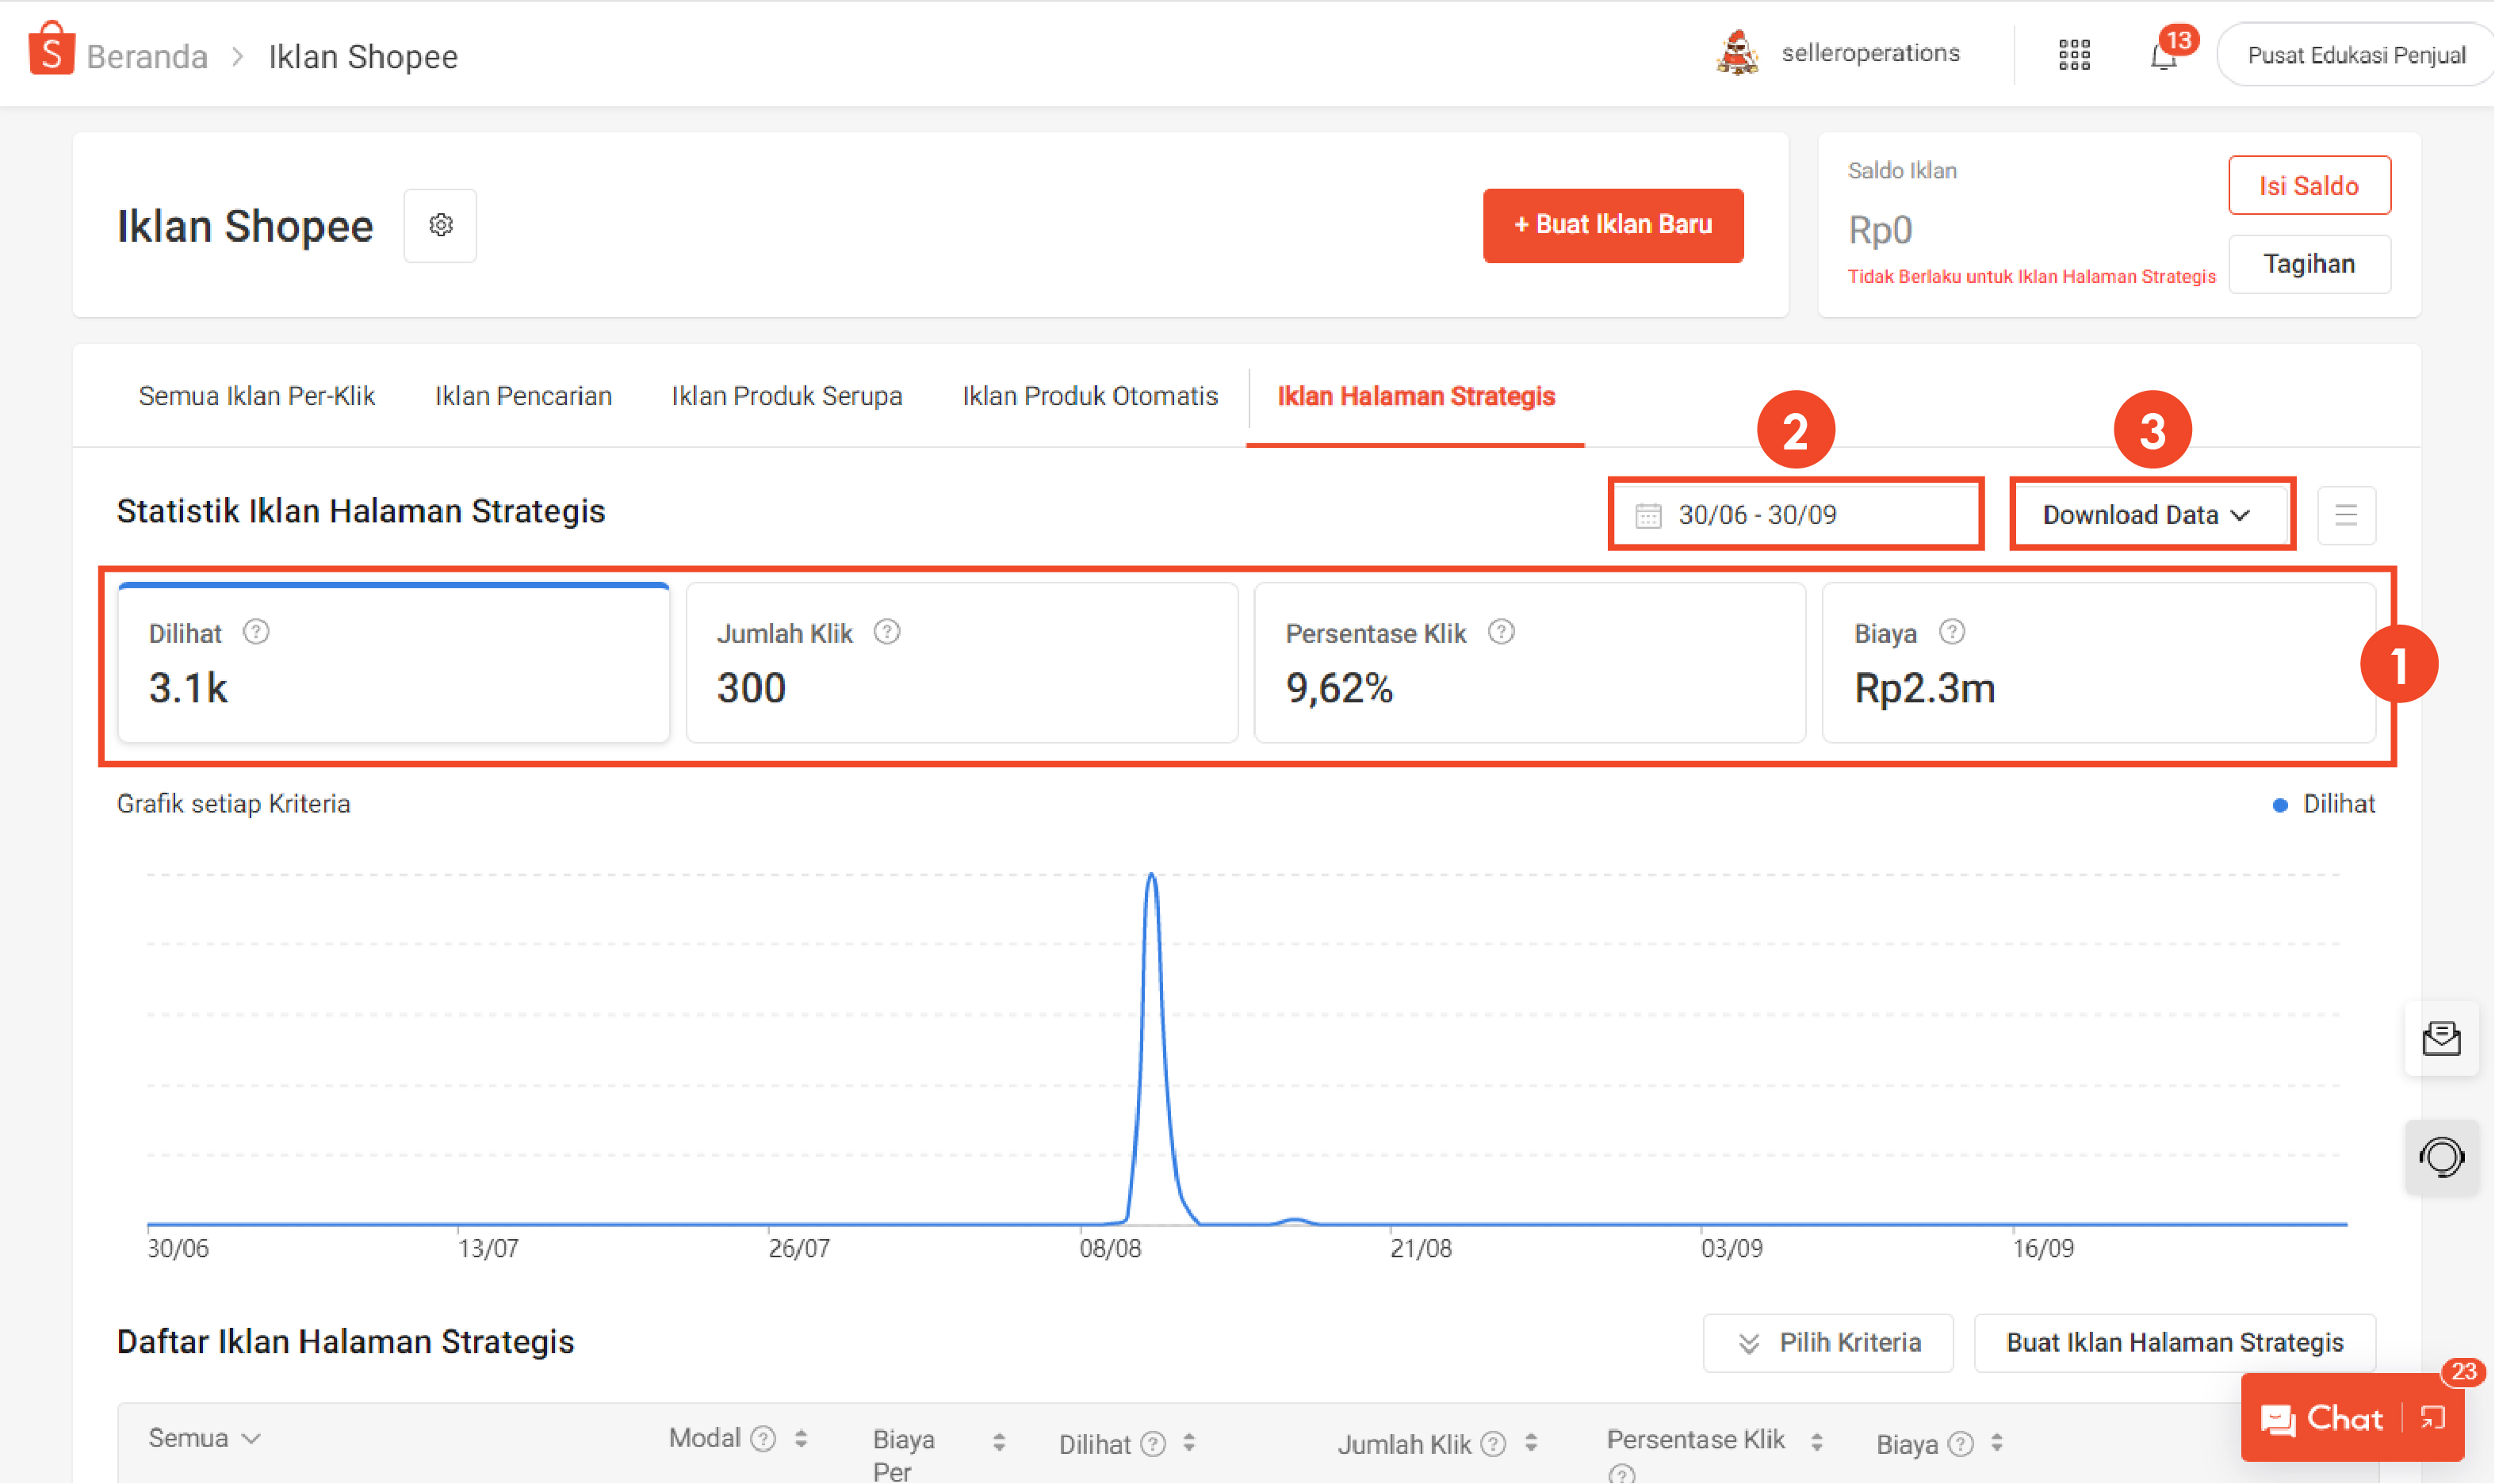Click Biaya column help icon in table
The image size is (2495, 1484).
pos(1961,1443)
